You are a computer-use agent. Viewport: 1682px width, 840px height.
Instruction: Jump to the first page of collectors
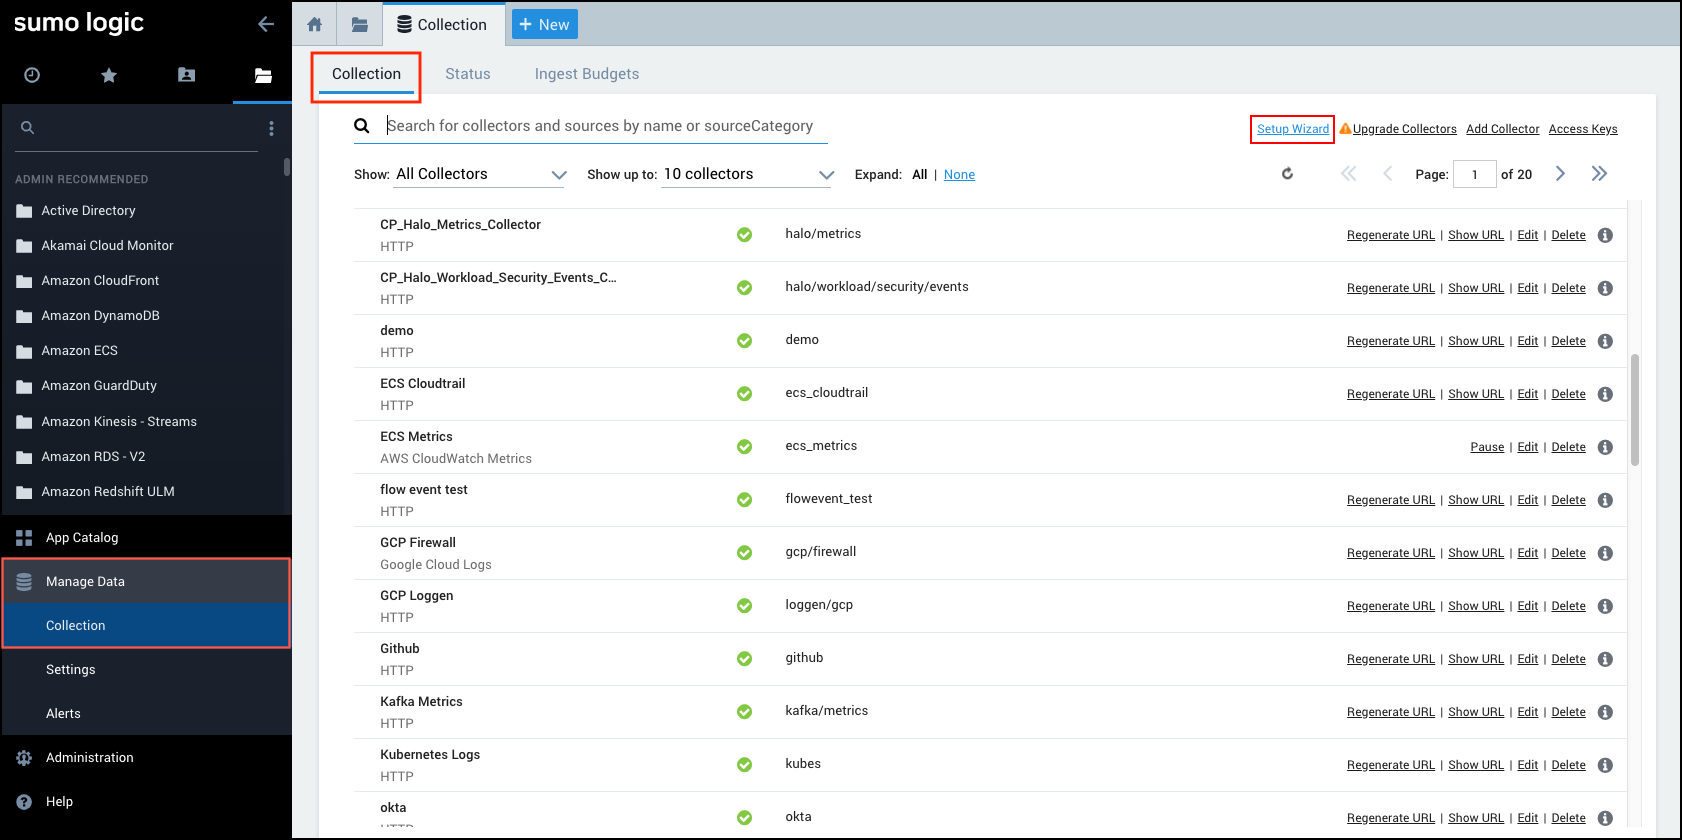point(1349,174)
